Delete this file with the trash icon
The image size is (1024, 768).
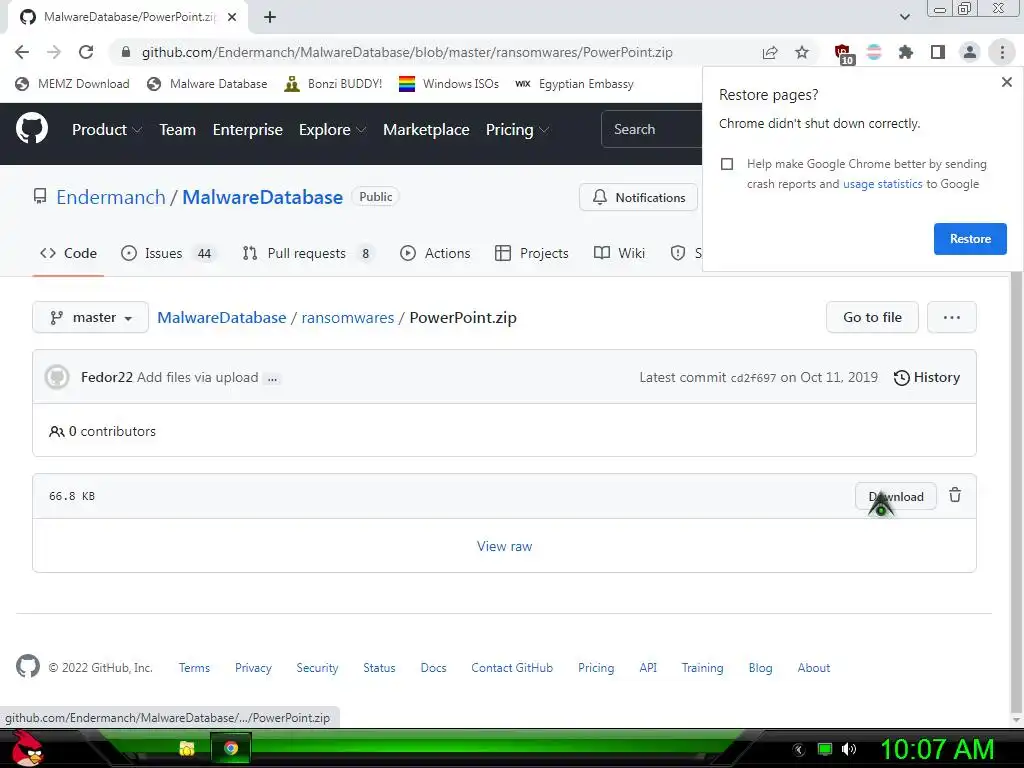(x=955, y=495)
